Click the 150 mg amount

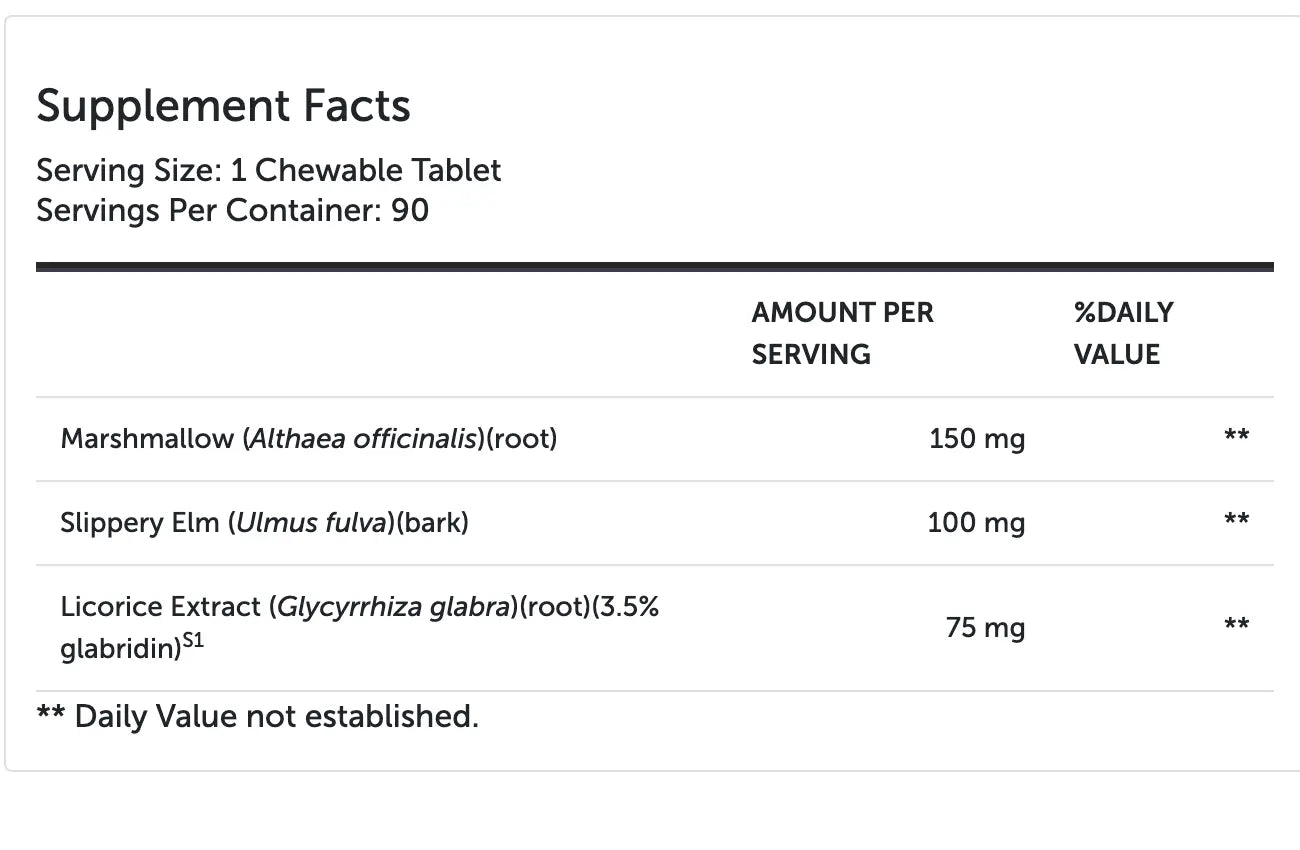[976, 439]
